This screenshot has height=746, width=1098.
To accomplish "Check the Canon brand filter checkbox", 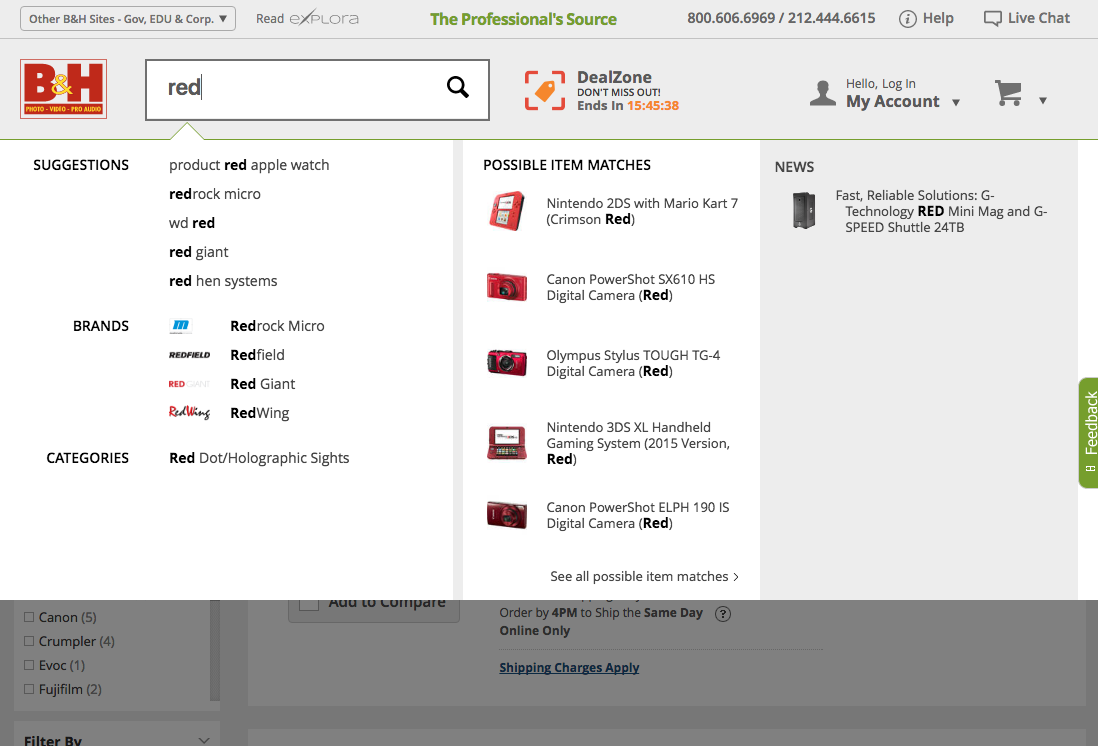I will coord(29,618).
